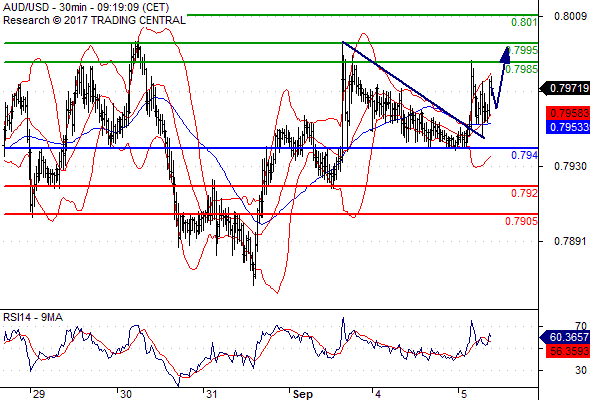Select the 0.7985 resistance level label

tap(522, 69)
